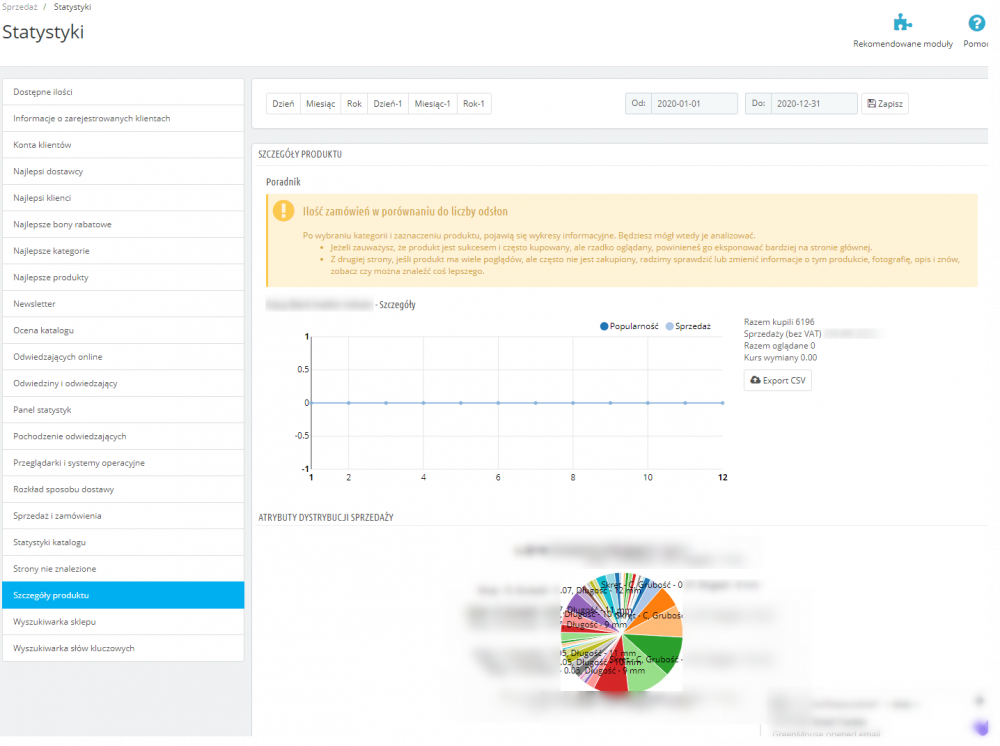Open Wyszukiwarka sklepu statistics
This screenshot has height=746, width=1000.
pos(123,622)
